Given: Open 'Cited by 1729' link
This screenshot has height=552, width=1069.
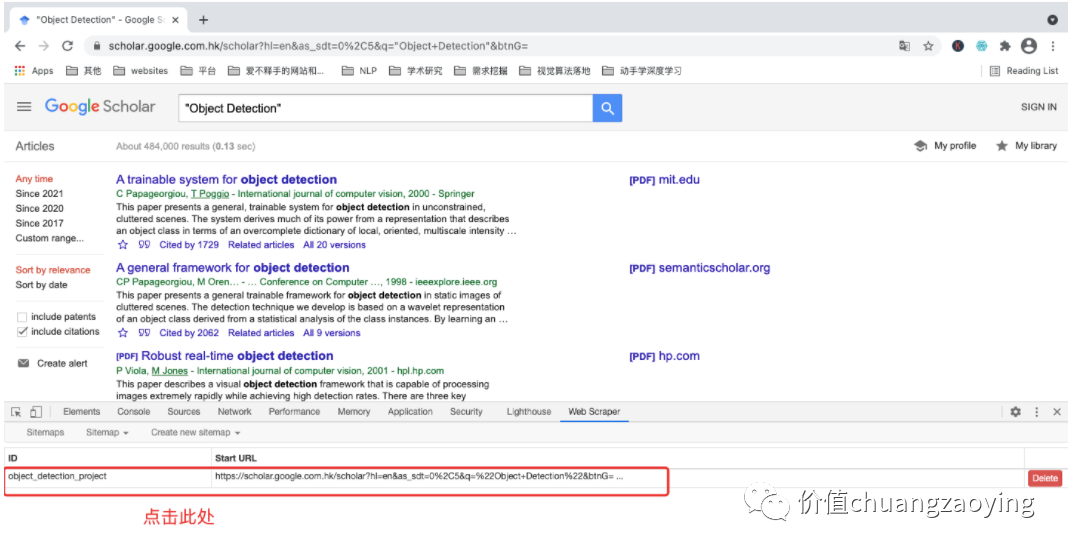Looking at the screenshot, I should pyautogui.click(x=189, y=245).
